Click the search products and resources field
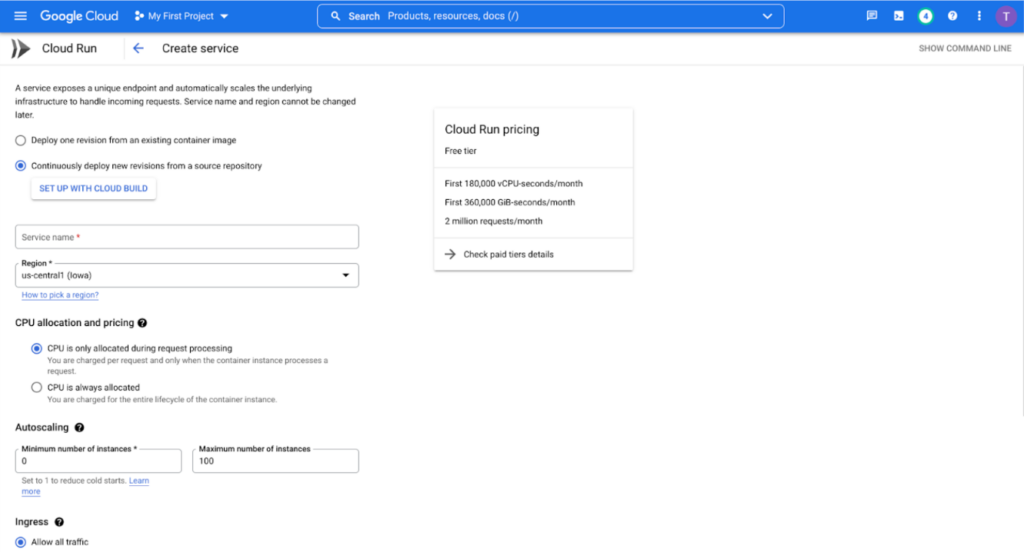This screenshot has width=1024, height=552. pyautogui.click(x=551, y=16)
